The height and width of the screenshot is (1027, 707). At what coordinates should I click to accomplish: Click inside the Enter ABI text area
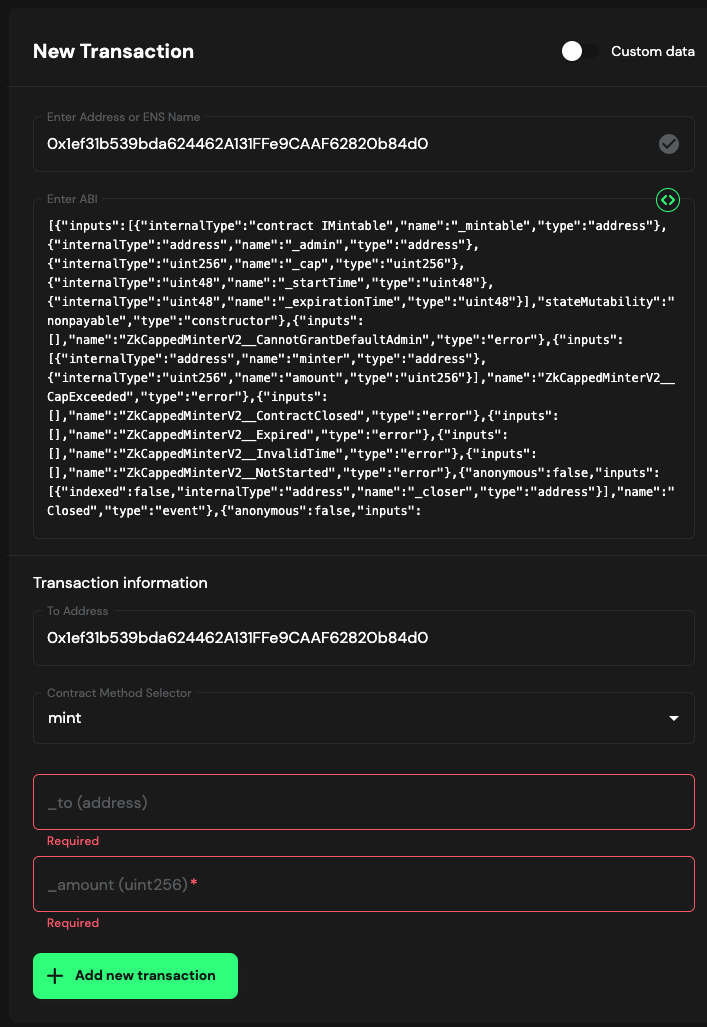pyautogui.click(x=360, y=370)
